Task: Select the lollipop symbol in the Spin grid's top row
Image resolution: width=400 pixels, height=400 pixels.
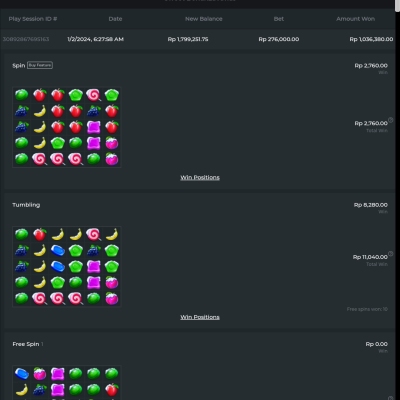Action: pyautogui.click(x=93, y=95)
